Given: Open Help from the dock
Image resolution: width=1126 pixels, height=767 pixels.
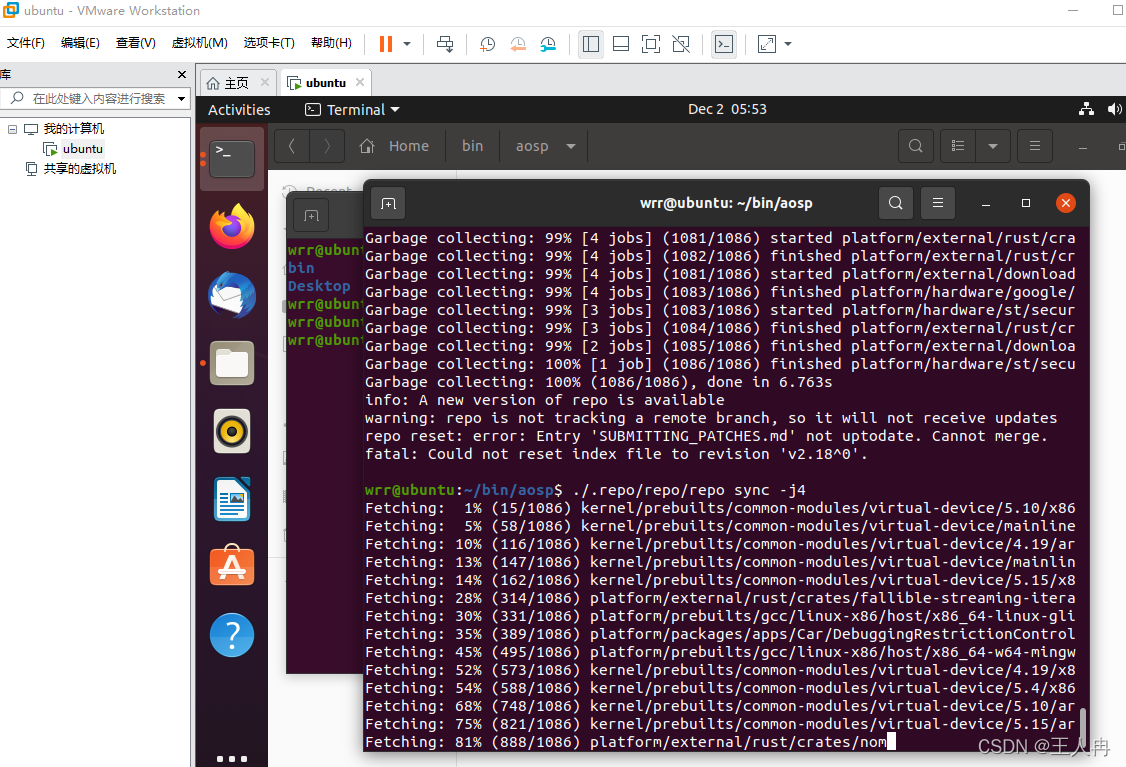Looking at the screenshot, I should coord(232,635).
